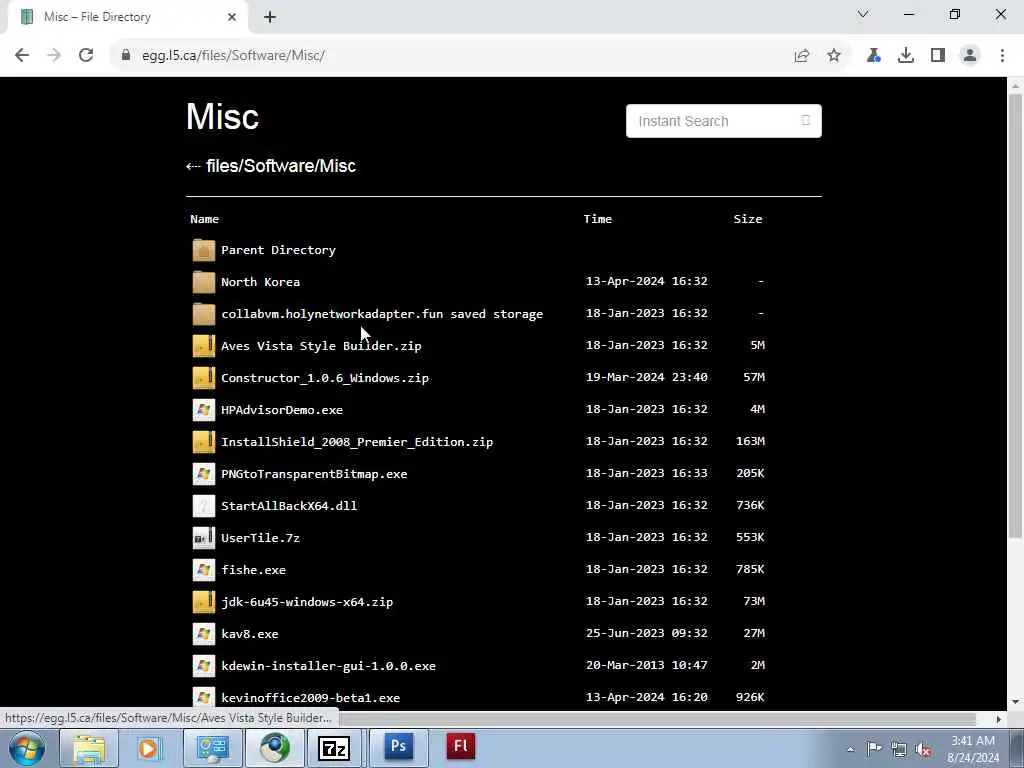
Task: Download StartAllBackX64.dll
Action: (x=289, y=506)
